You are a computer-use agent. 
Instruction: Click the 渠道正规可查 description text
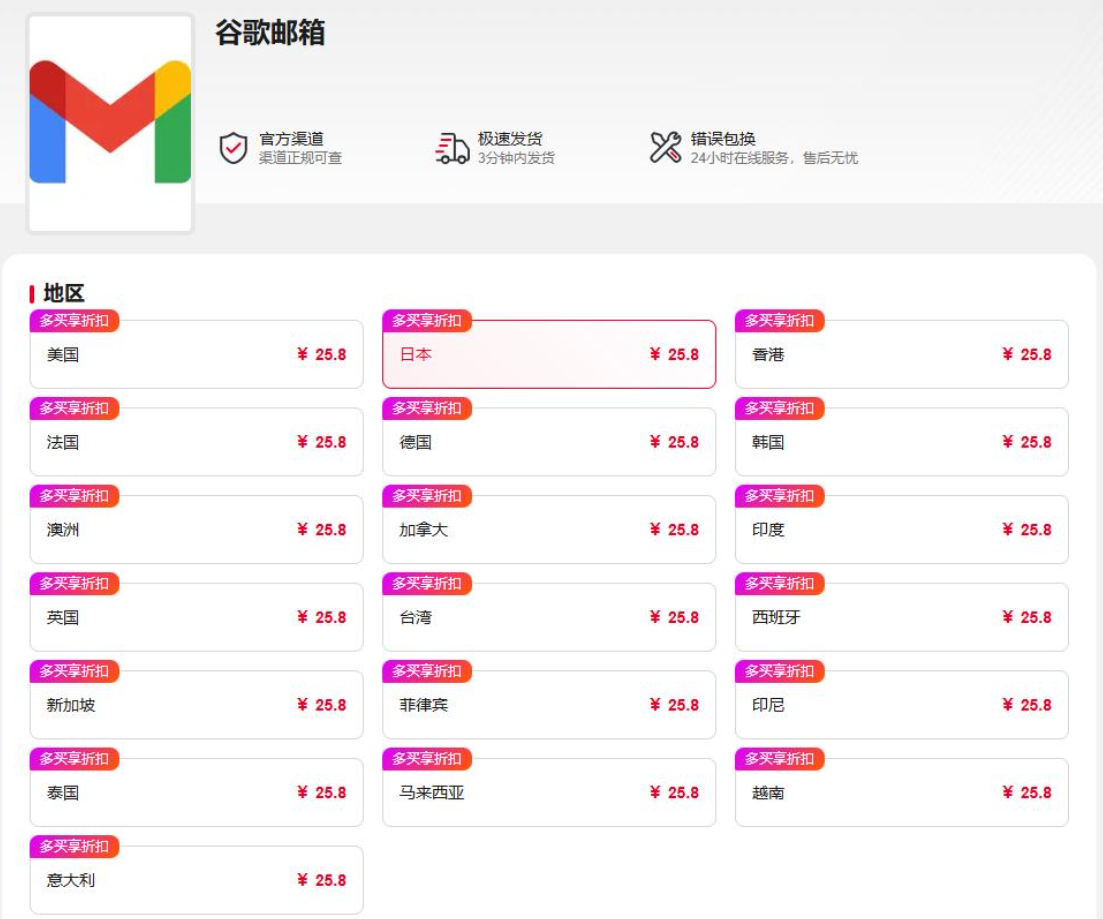300,158
